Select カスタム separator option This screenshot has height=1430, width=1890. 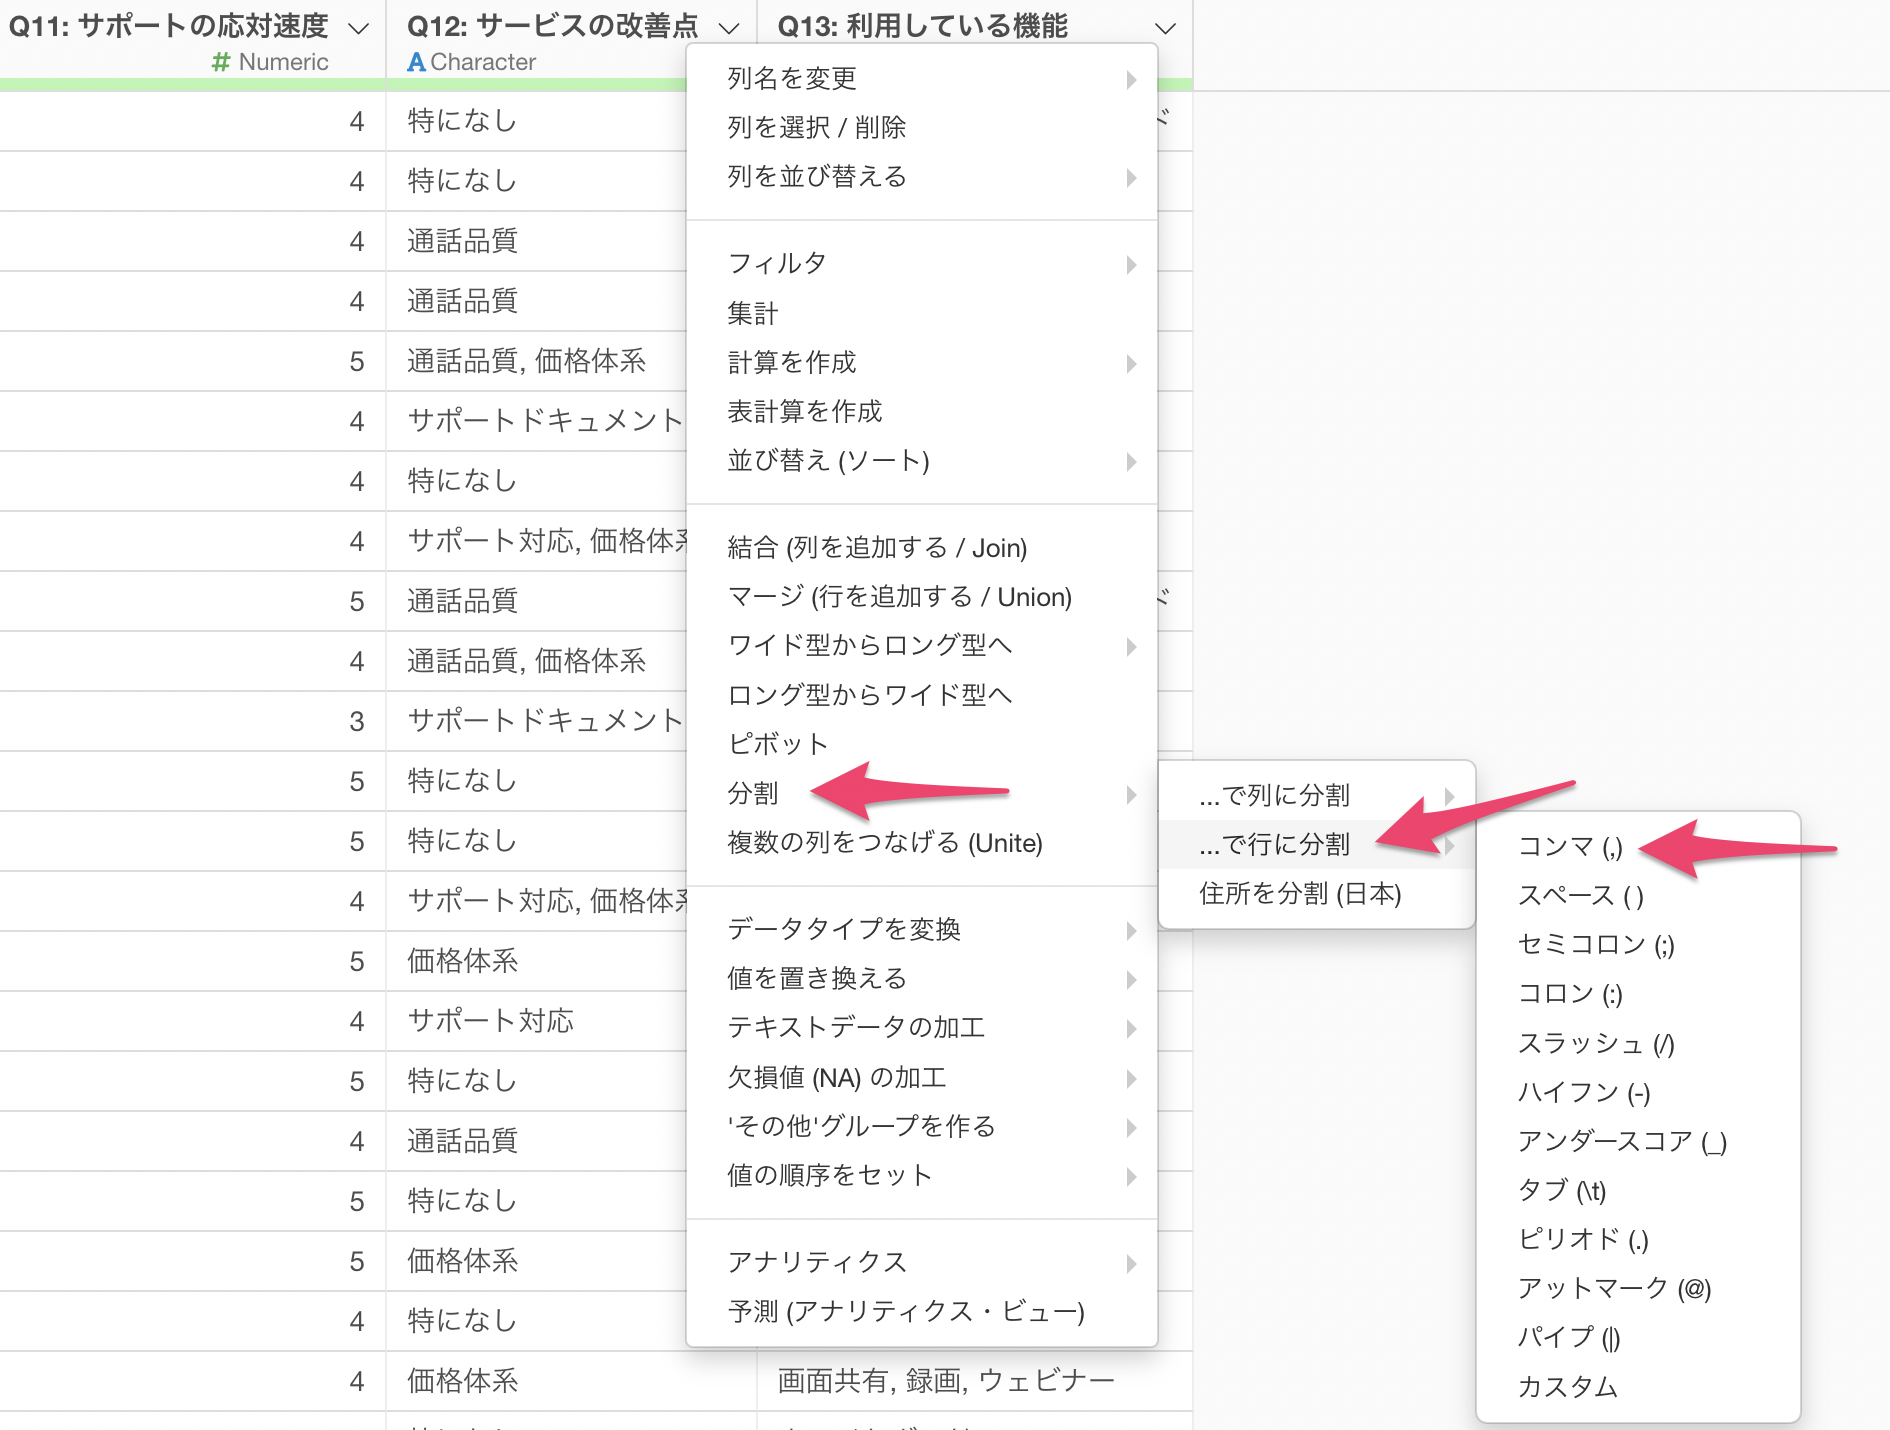click(1638, 1386)
